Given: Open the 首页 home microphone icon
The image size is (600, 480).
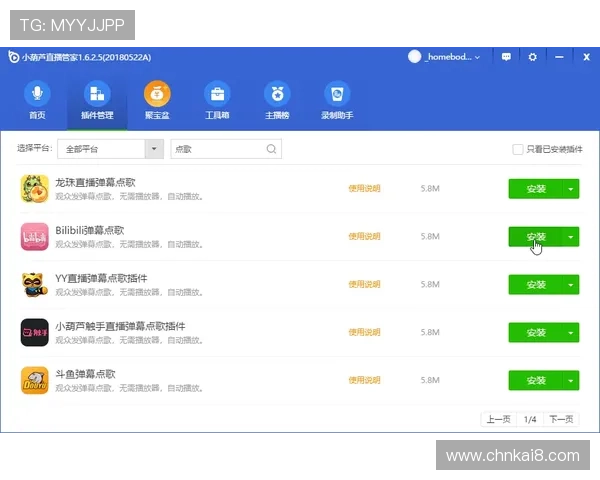Looking at the screenshot, I should (37, 94).
